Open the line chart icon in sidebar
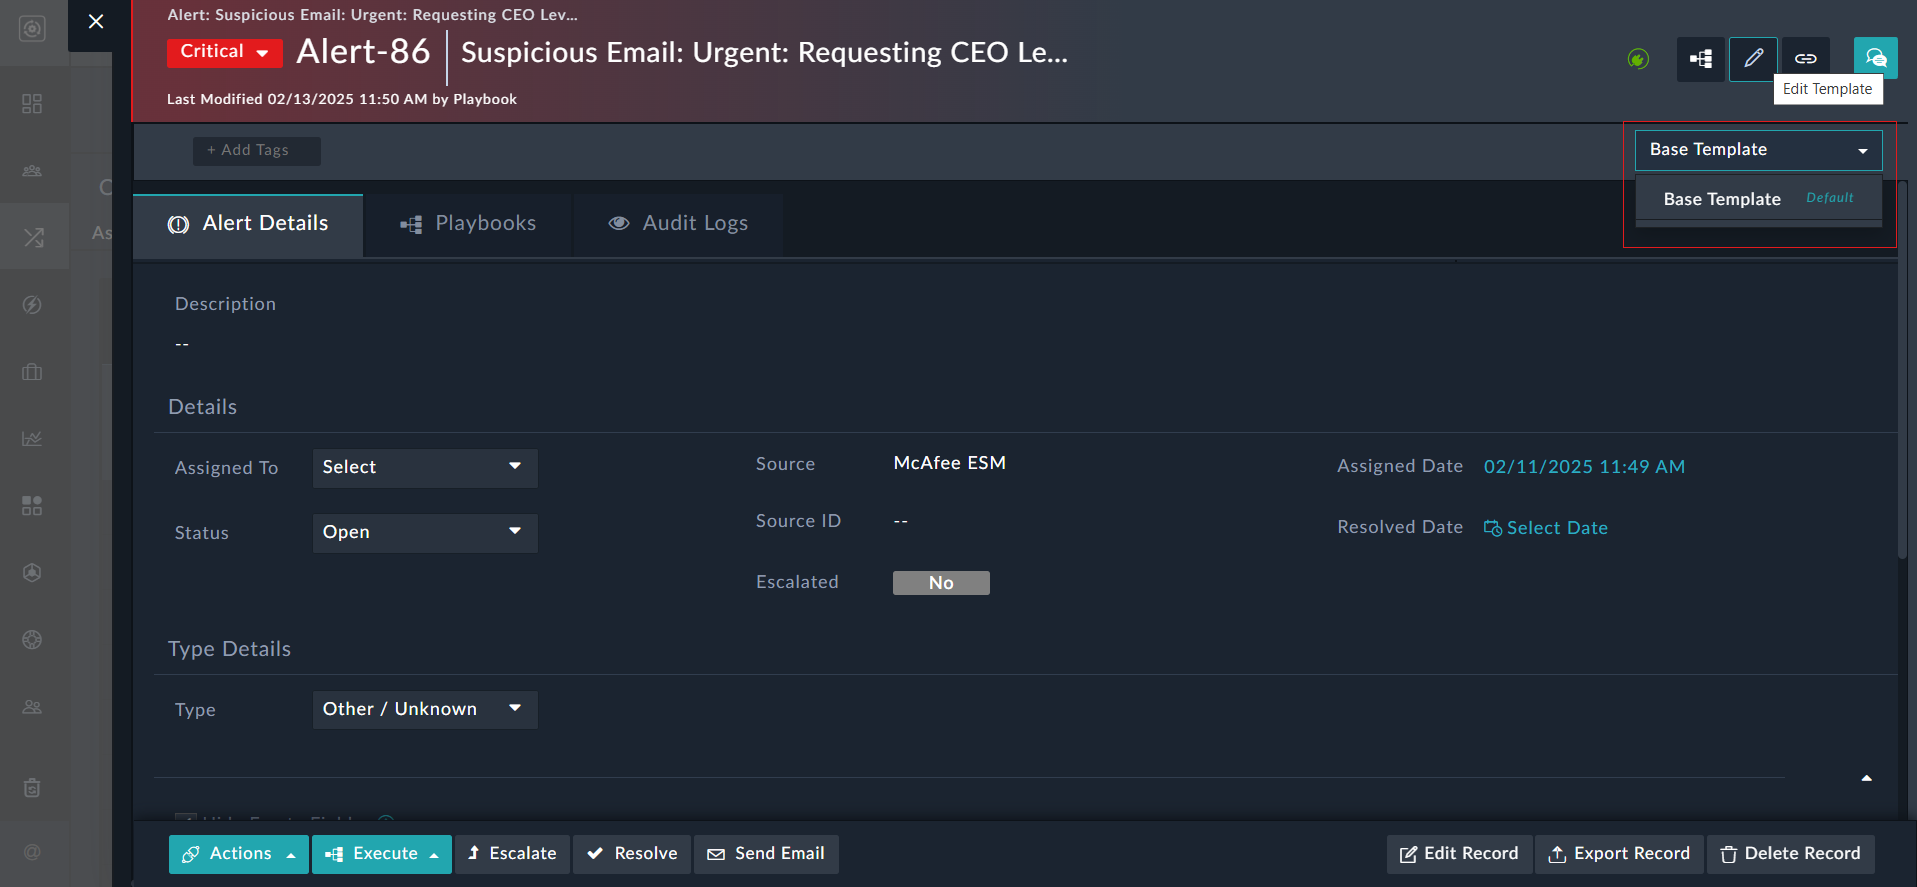The width and height of the screenshot is (1917, 887). pyautogui.click(x=32, y=439)
